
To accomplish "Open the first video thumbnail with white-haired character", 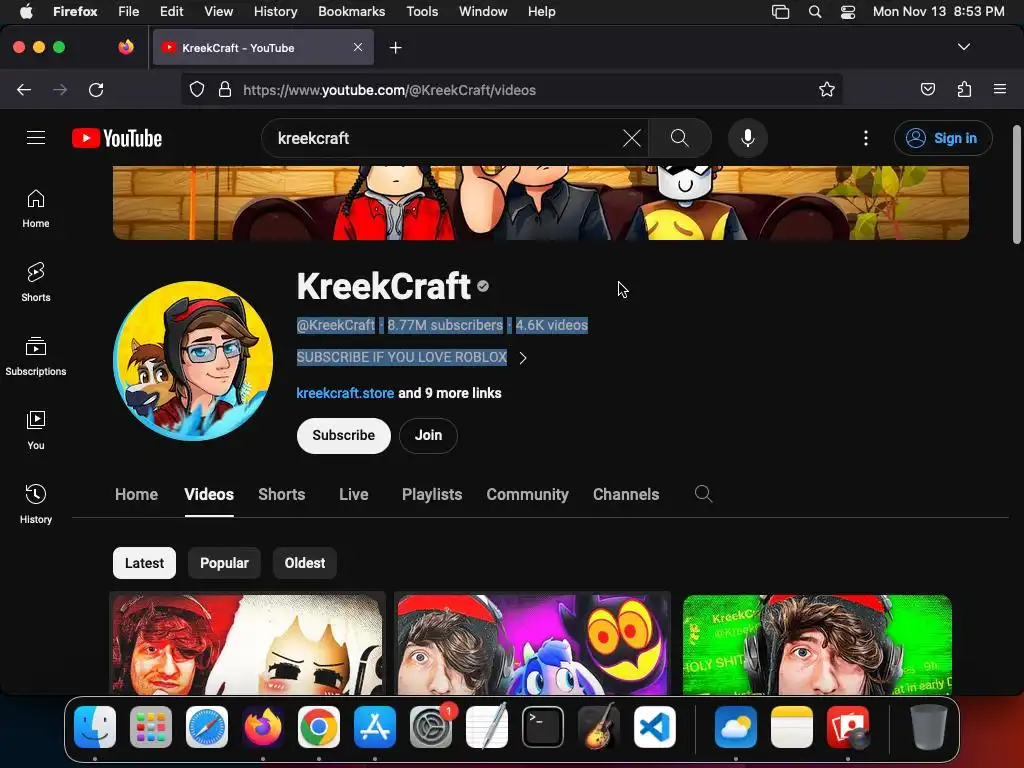I will click(x=248, y=644).
